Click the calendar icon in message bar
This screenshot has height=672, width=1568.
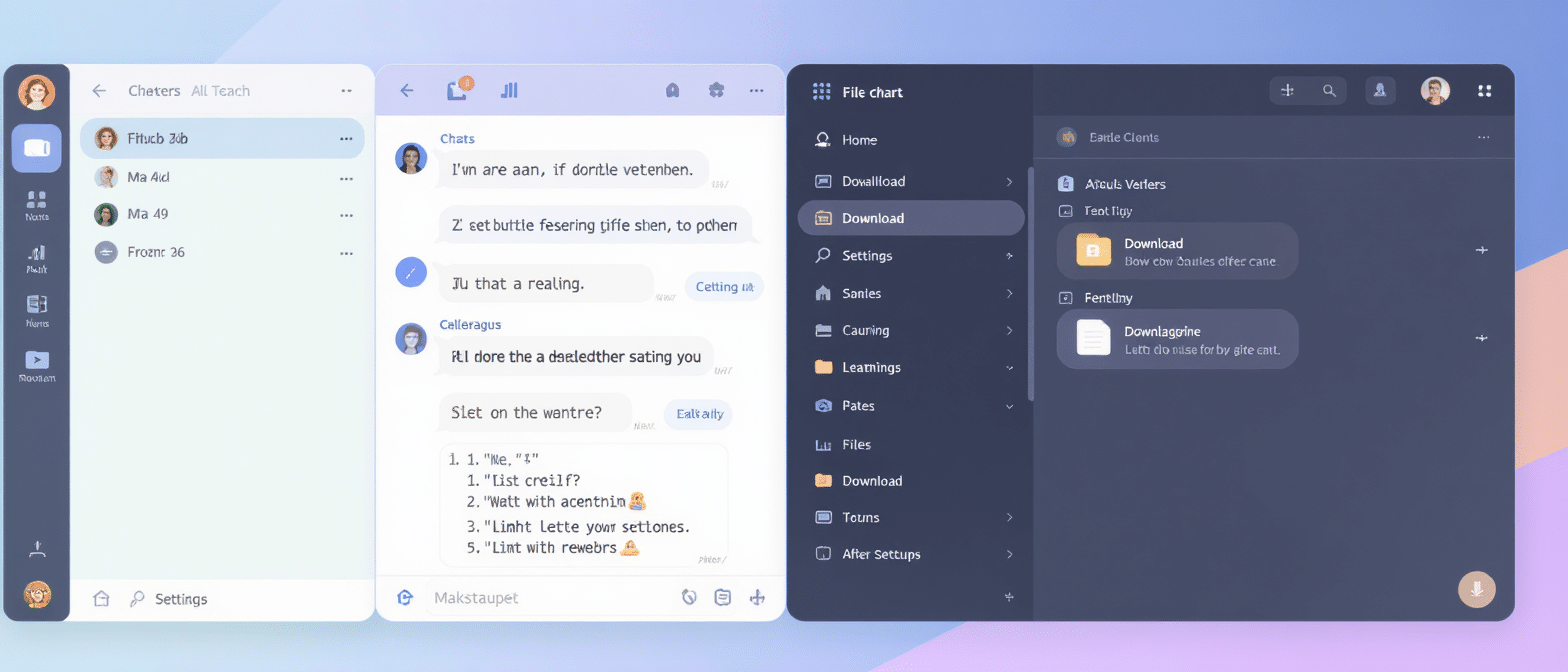click(x=723, y=597)
